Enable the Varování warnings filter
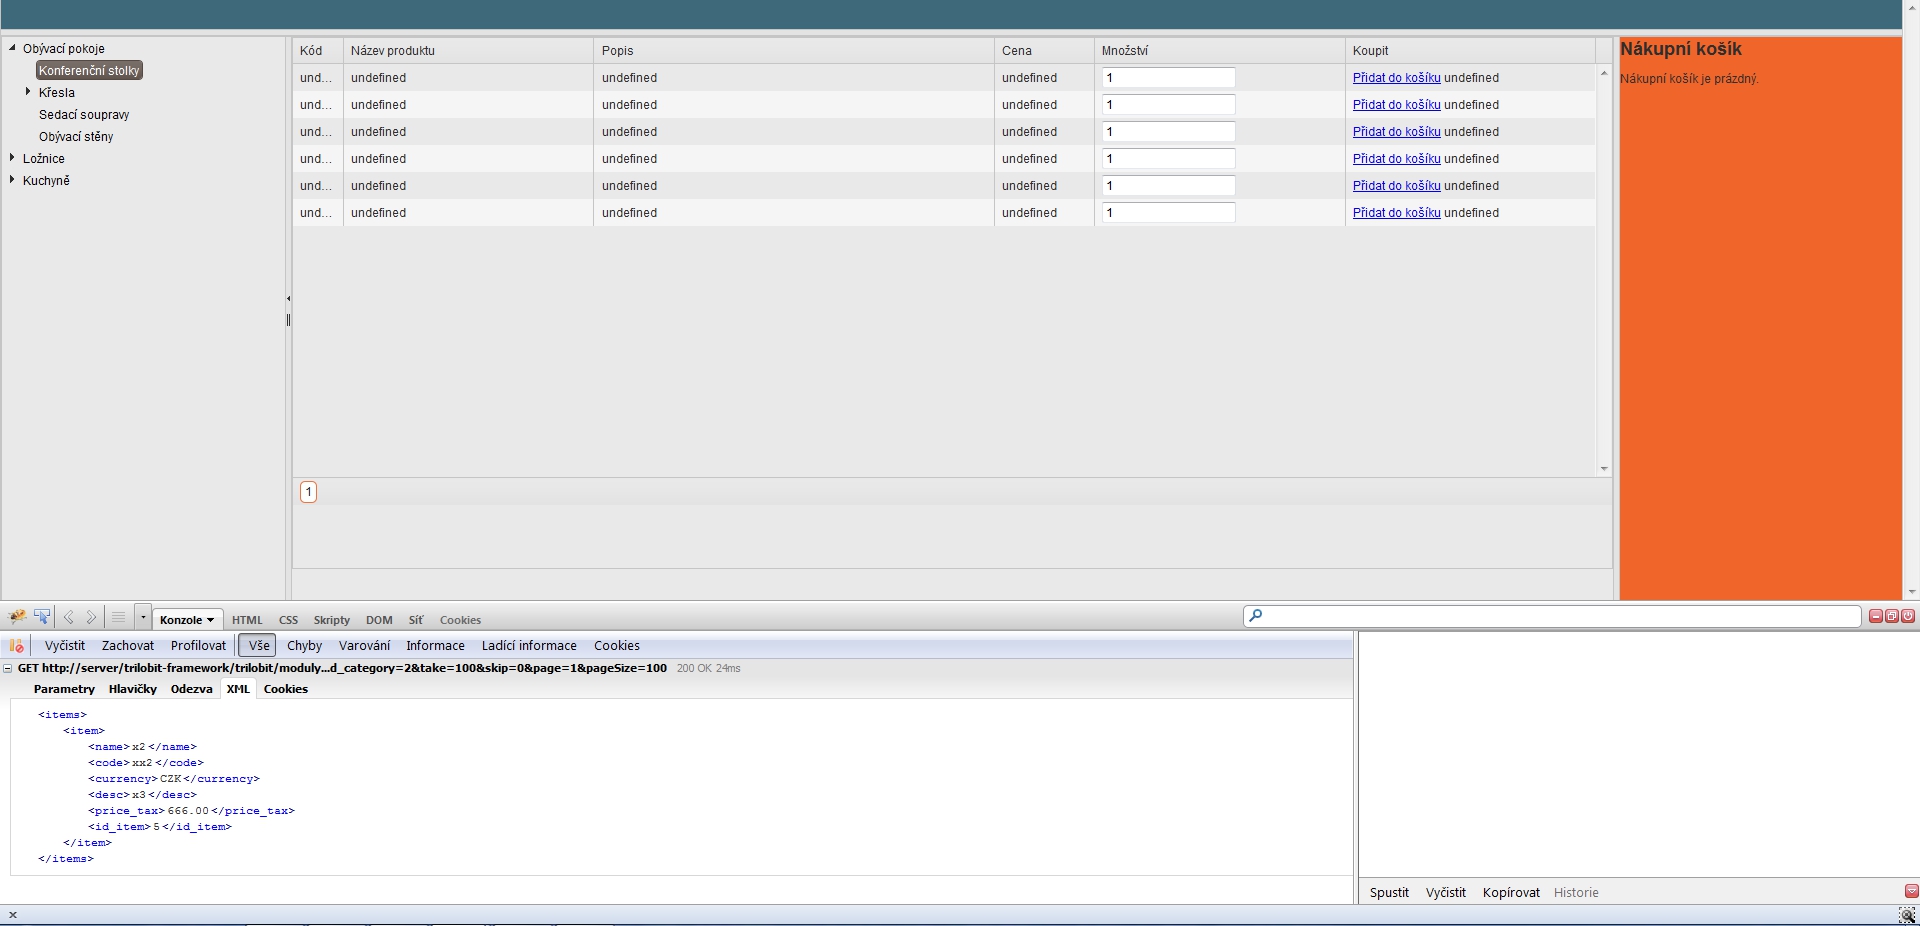Screen dimensions: 1920x926 coord(364,646)
